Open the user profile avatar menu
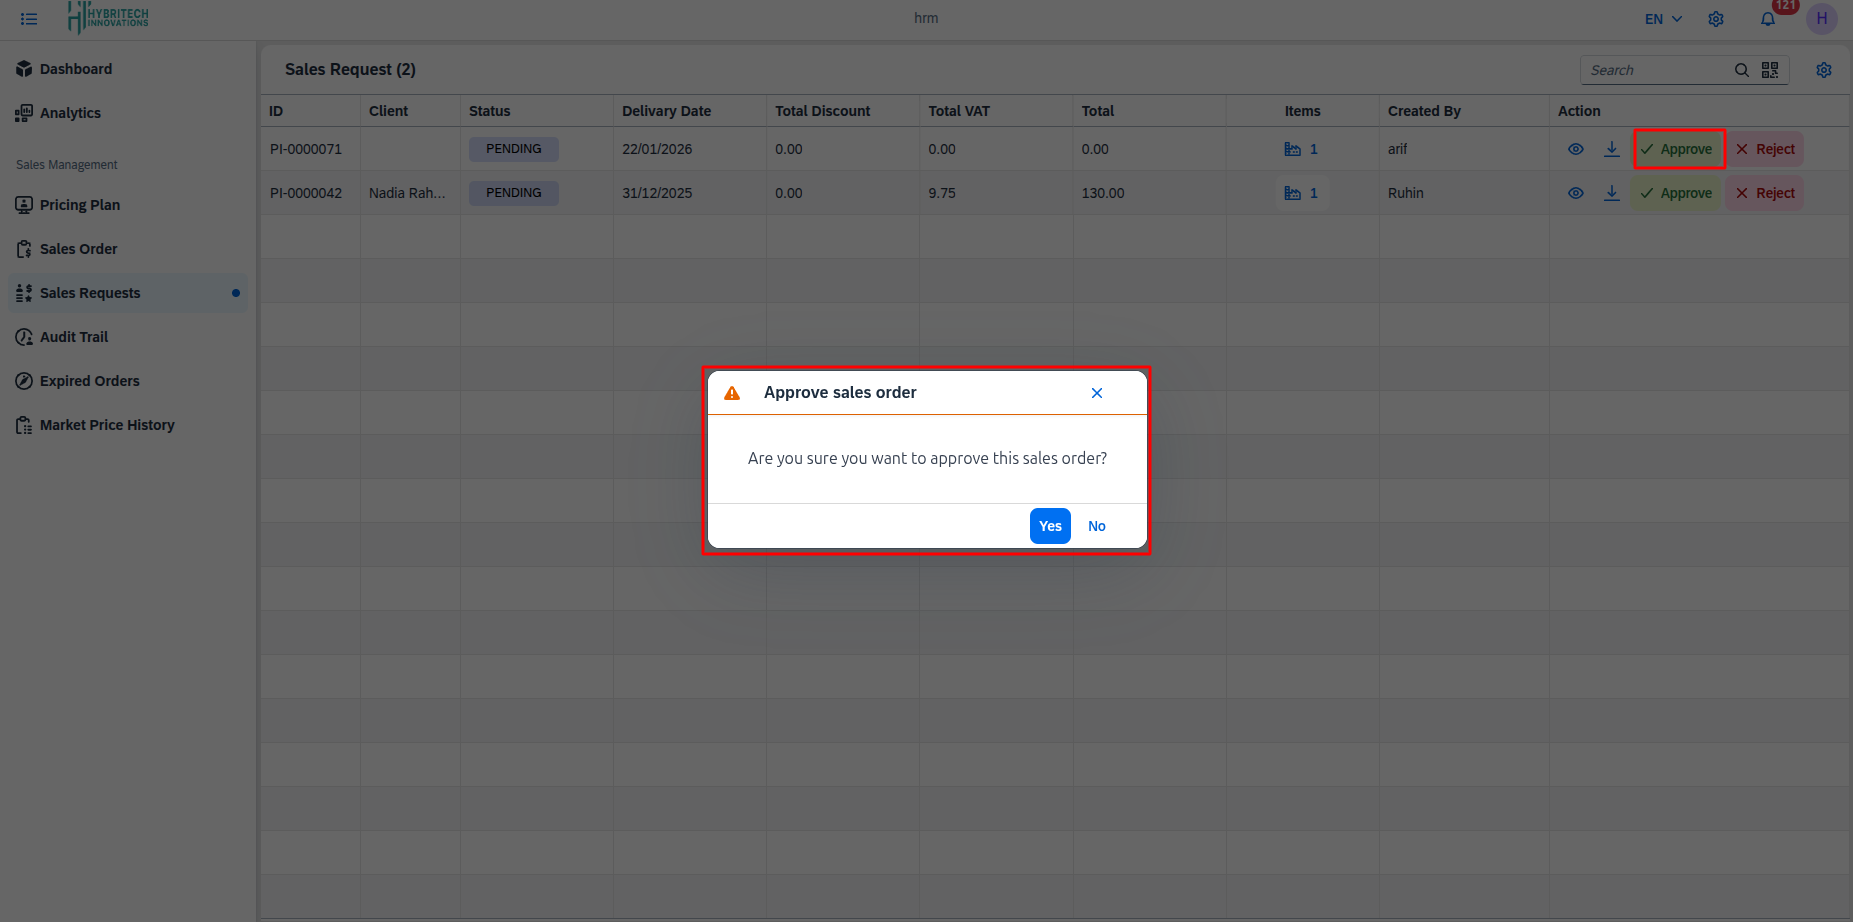 coord(1821,19)
